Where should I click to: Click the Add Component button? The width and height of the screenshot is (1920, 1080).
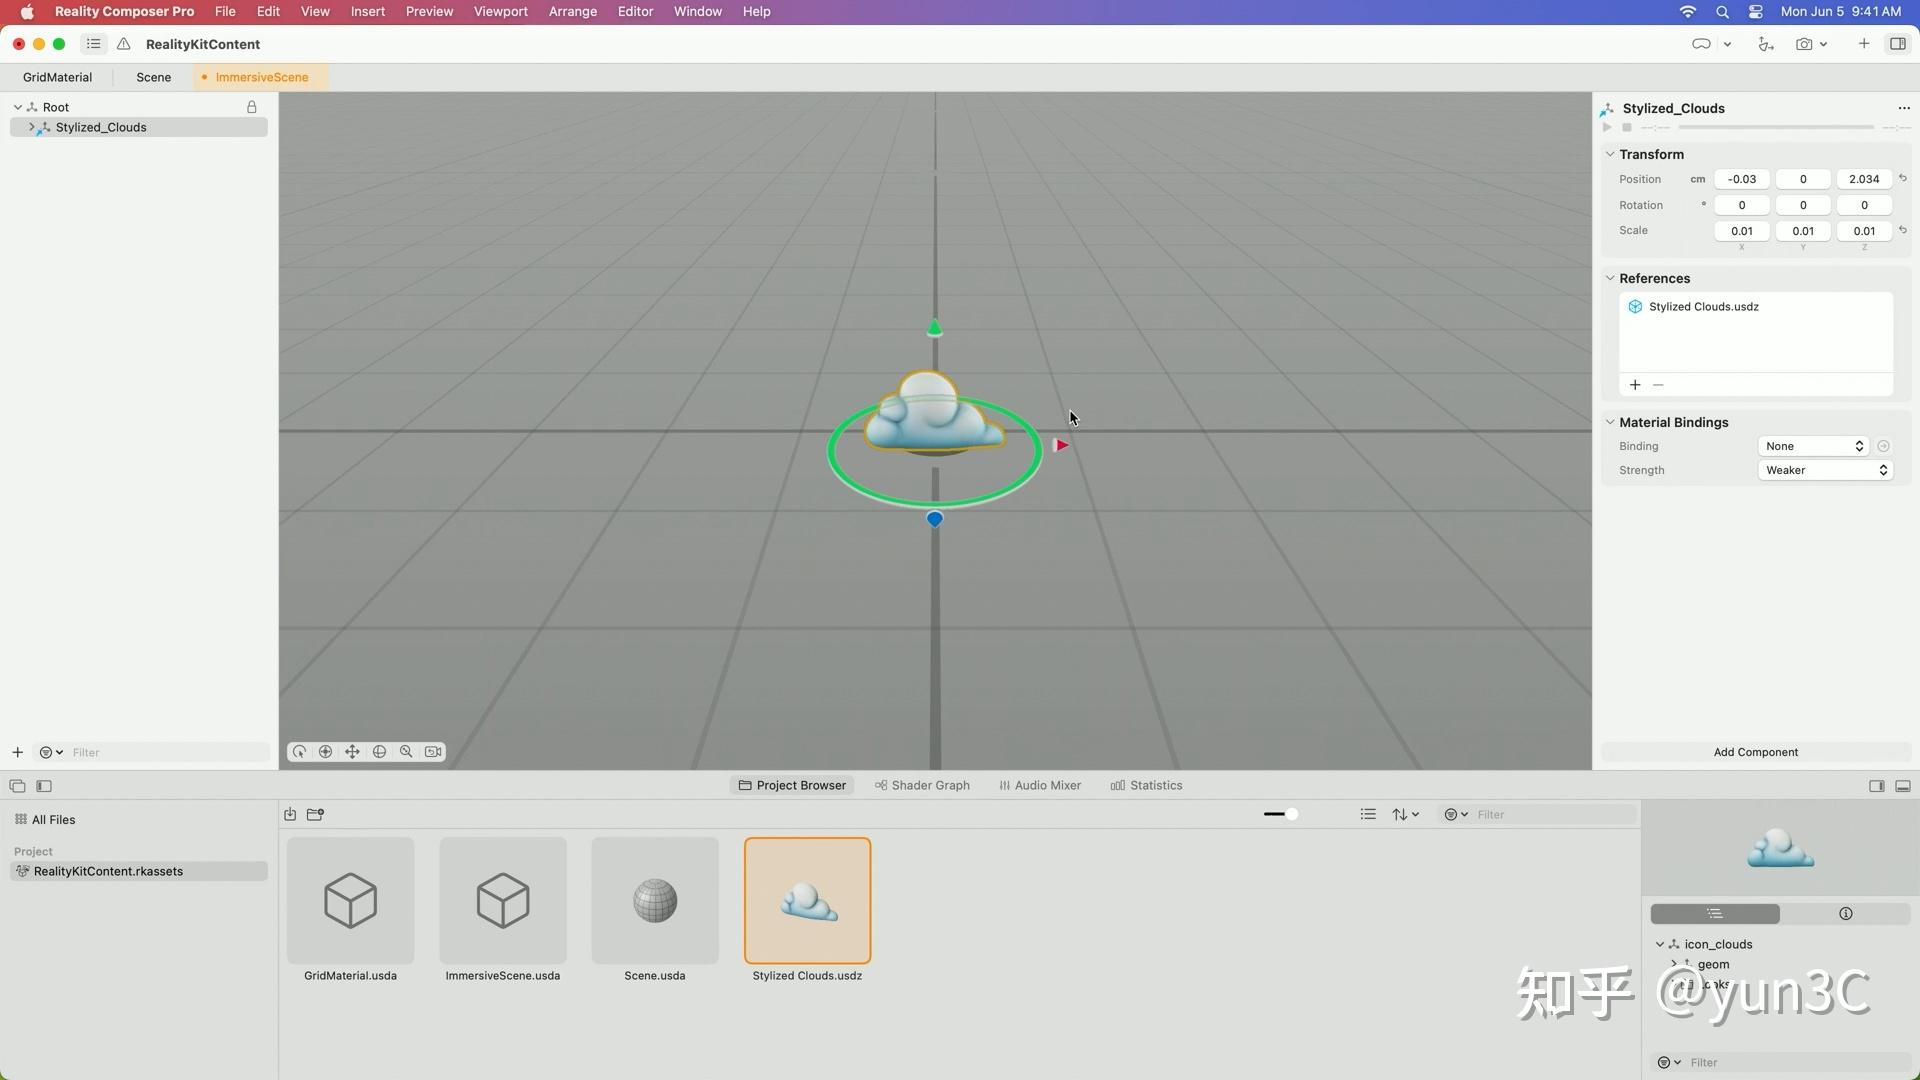tap(1755, 752)
